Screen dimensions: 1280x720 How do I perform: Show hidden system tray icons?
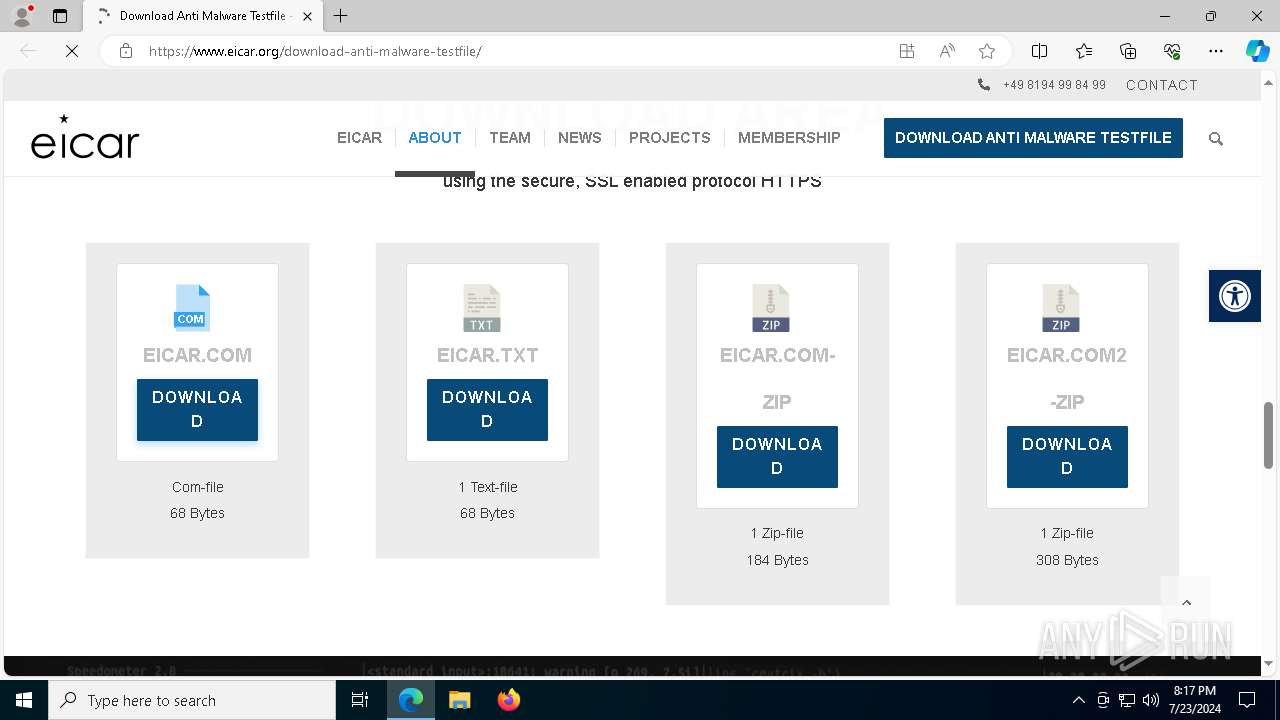click(x=1078, y=700)
